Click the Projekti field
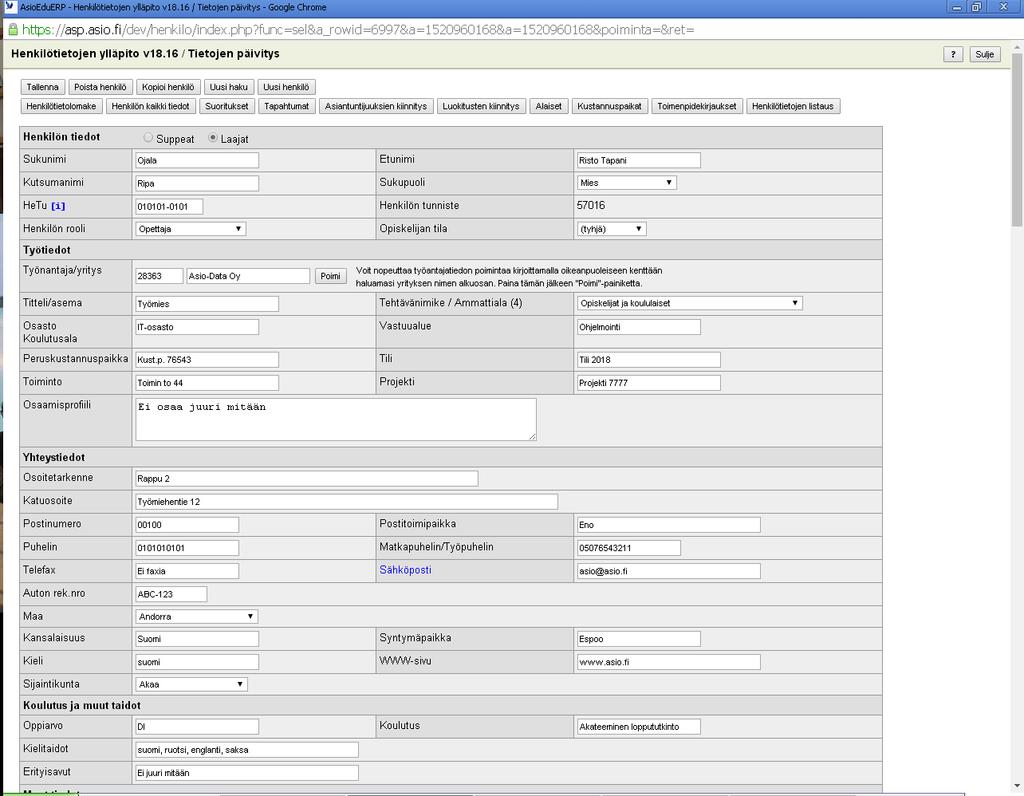 coord(648,383)
